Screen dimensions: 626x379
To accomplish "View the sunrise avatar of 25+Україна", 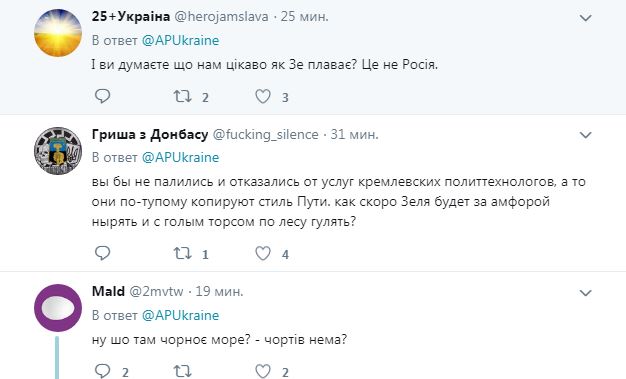I will 58,33.
